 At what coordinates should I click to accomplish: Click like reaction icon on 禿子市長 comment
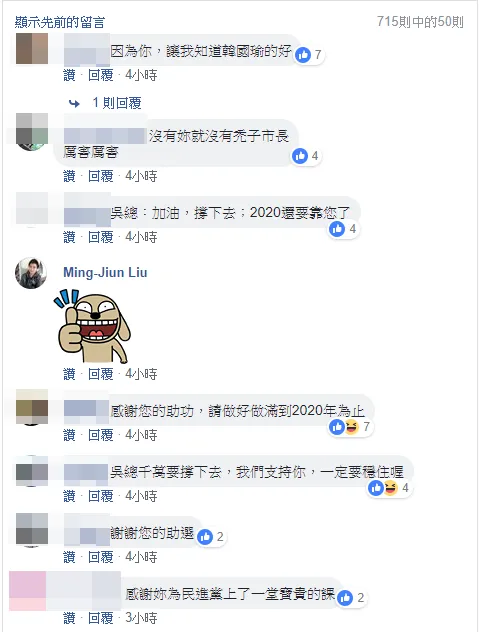[300, 156]
